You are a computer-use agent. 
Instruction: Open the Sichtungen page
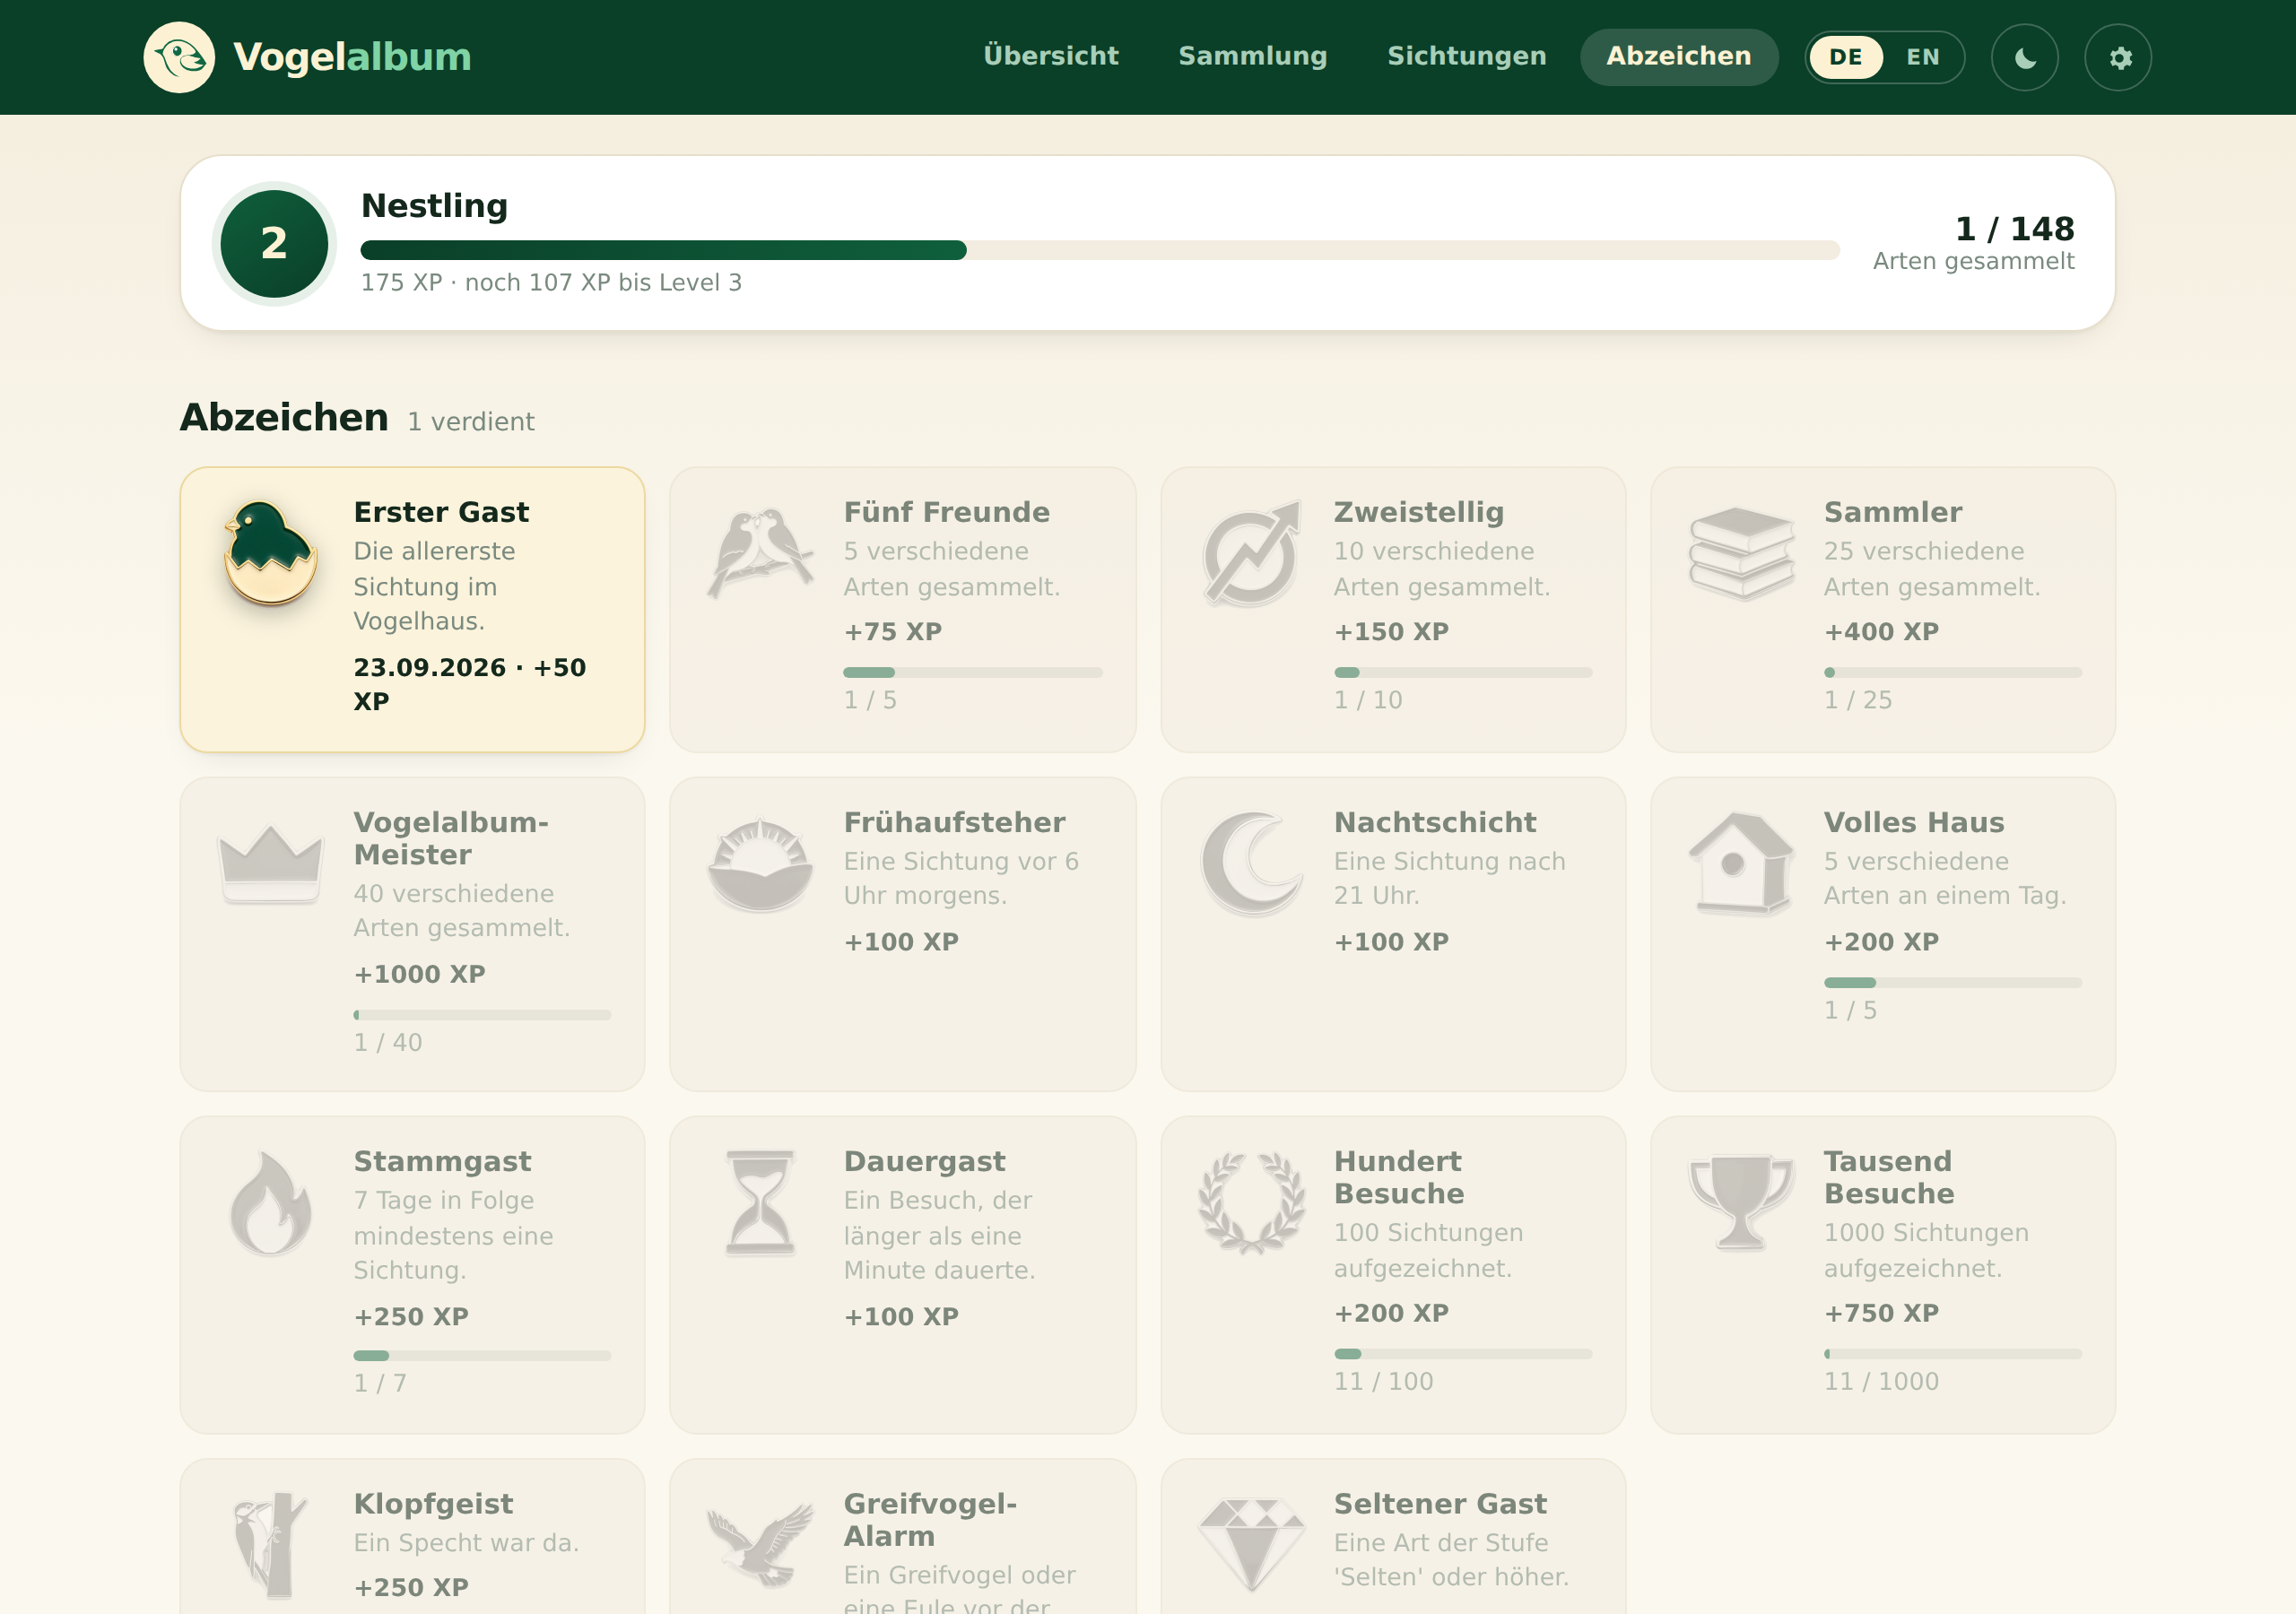tap(1466, 56)
